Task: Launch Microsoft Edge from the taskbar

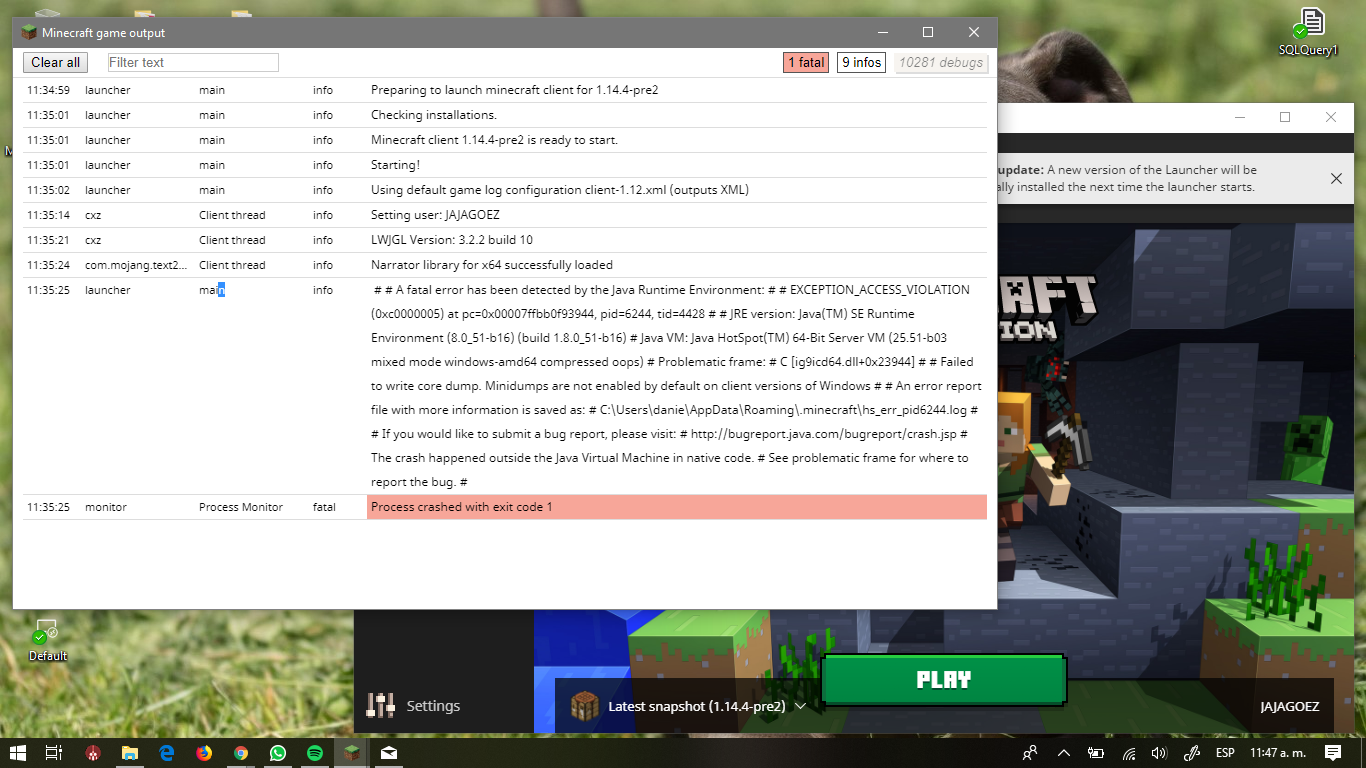Action: pyautogui.click(x=167, y=753)
